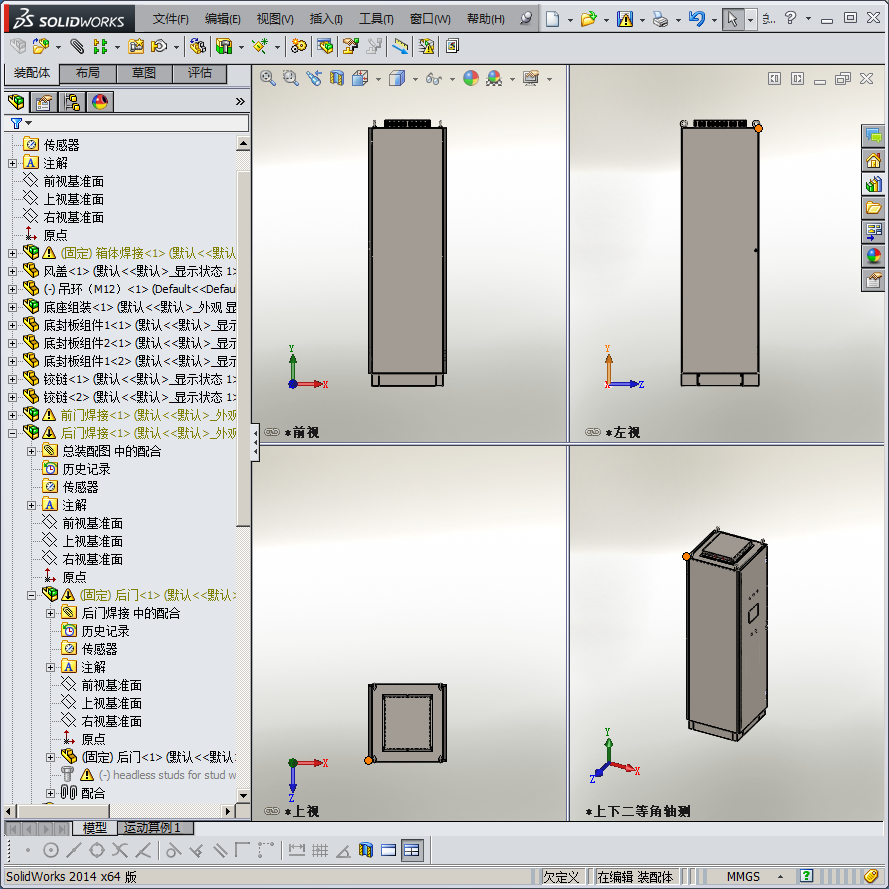This screenshot has width=889, height=889.
Task: Toggle the link icon beside 前视 view
Action: pos(272,433)
